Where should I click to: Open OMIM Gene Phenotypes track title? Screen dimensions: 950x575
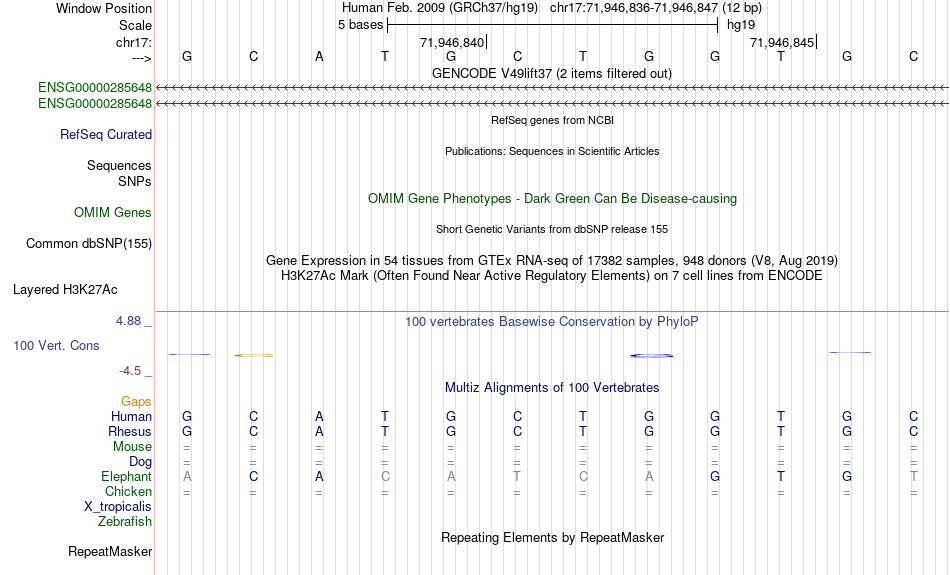tap(553, 199)
